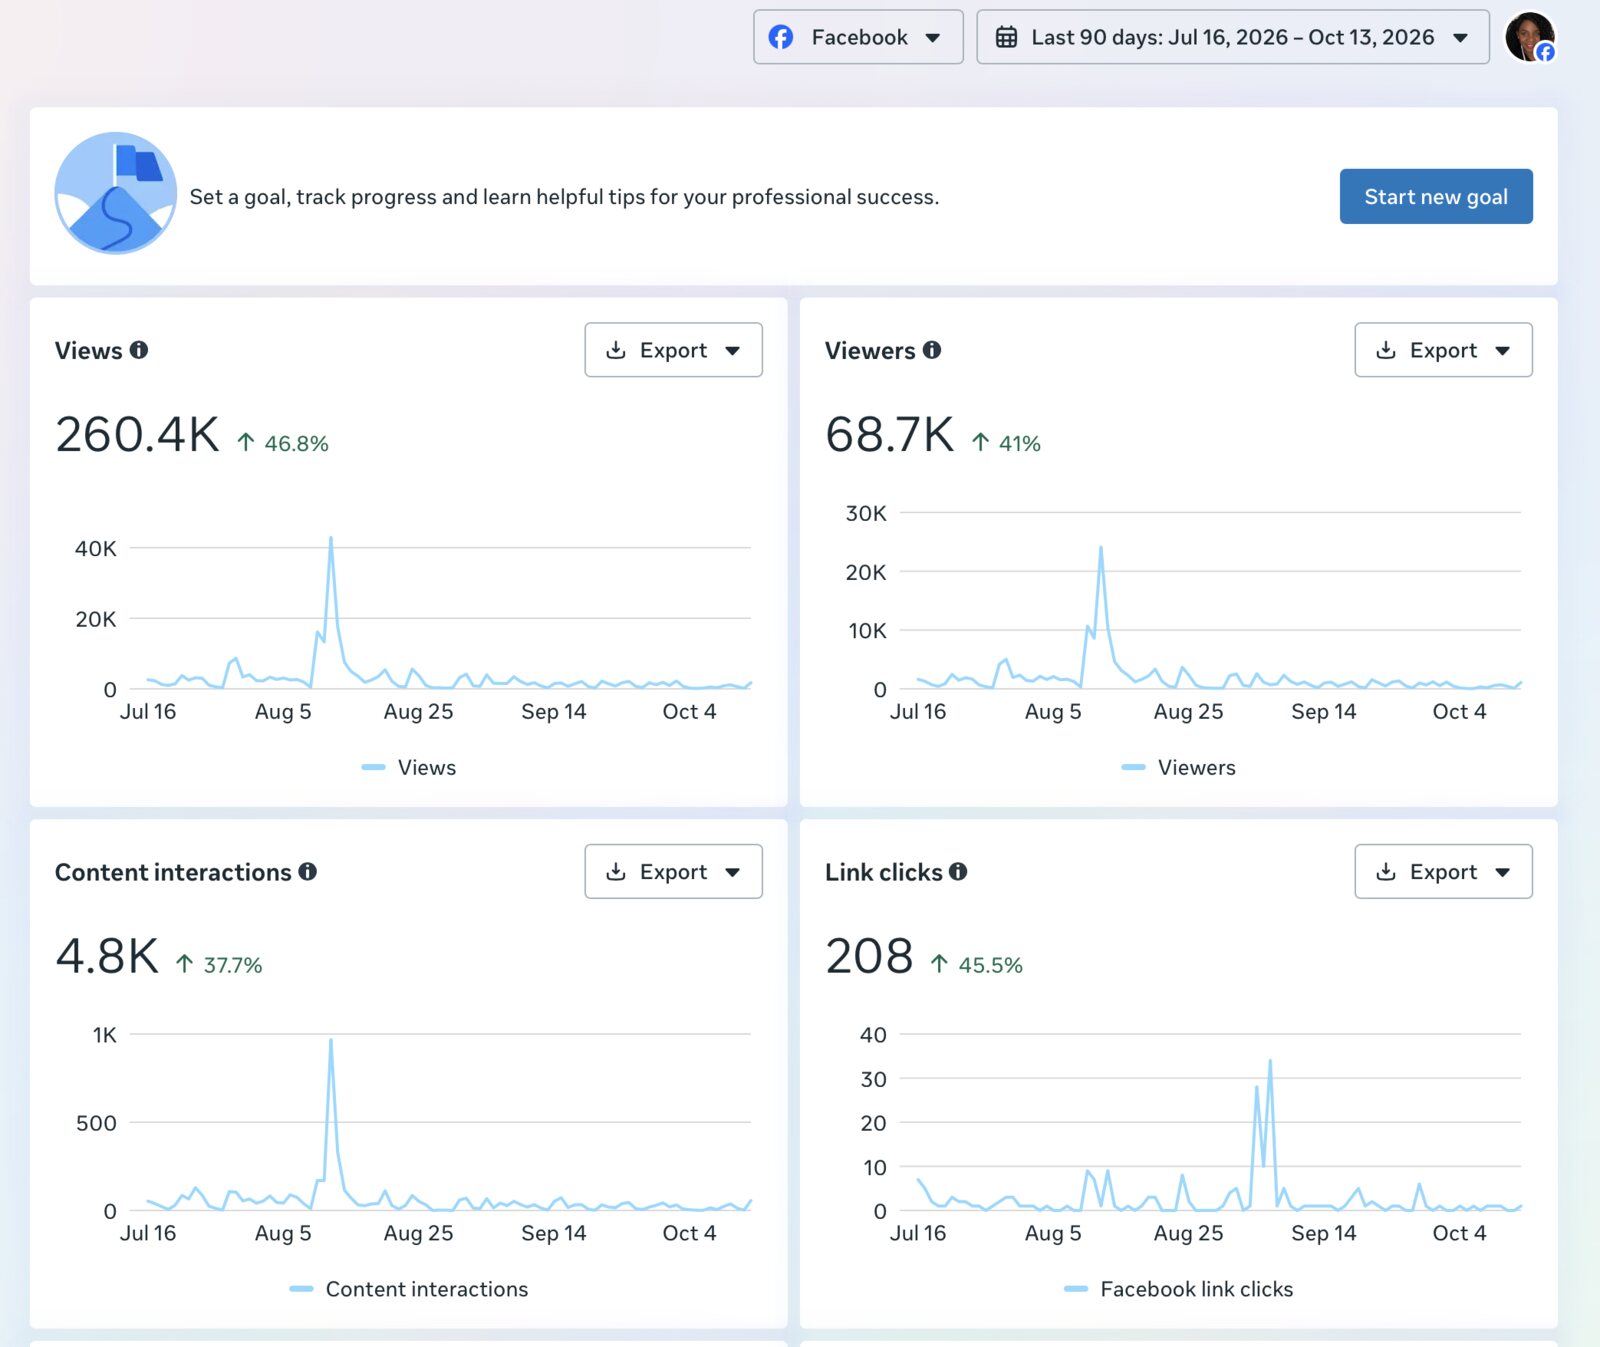Toggle the Content interactions legend series
Viewport: 1600px width, 1347px height.
click(408, 1289)
